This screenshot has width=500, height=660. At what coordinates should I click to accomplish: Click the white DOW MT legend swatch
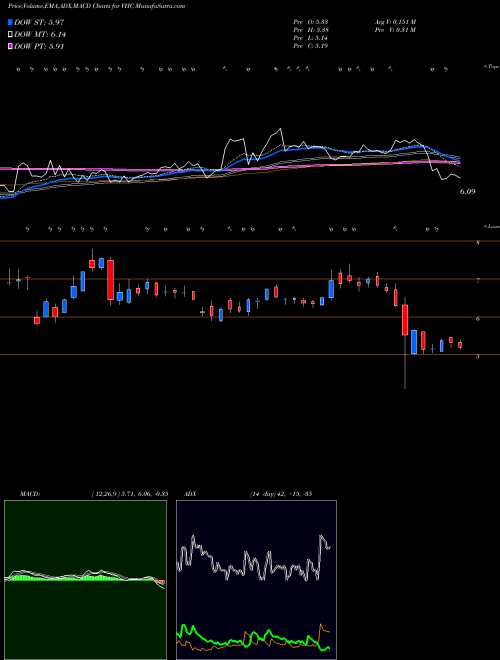pyautogui.click(x=10, y=35)
